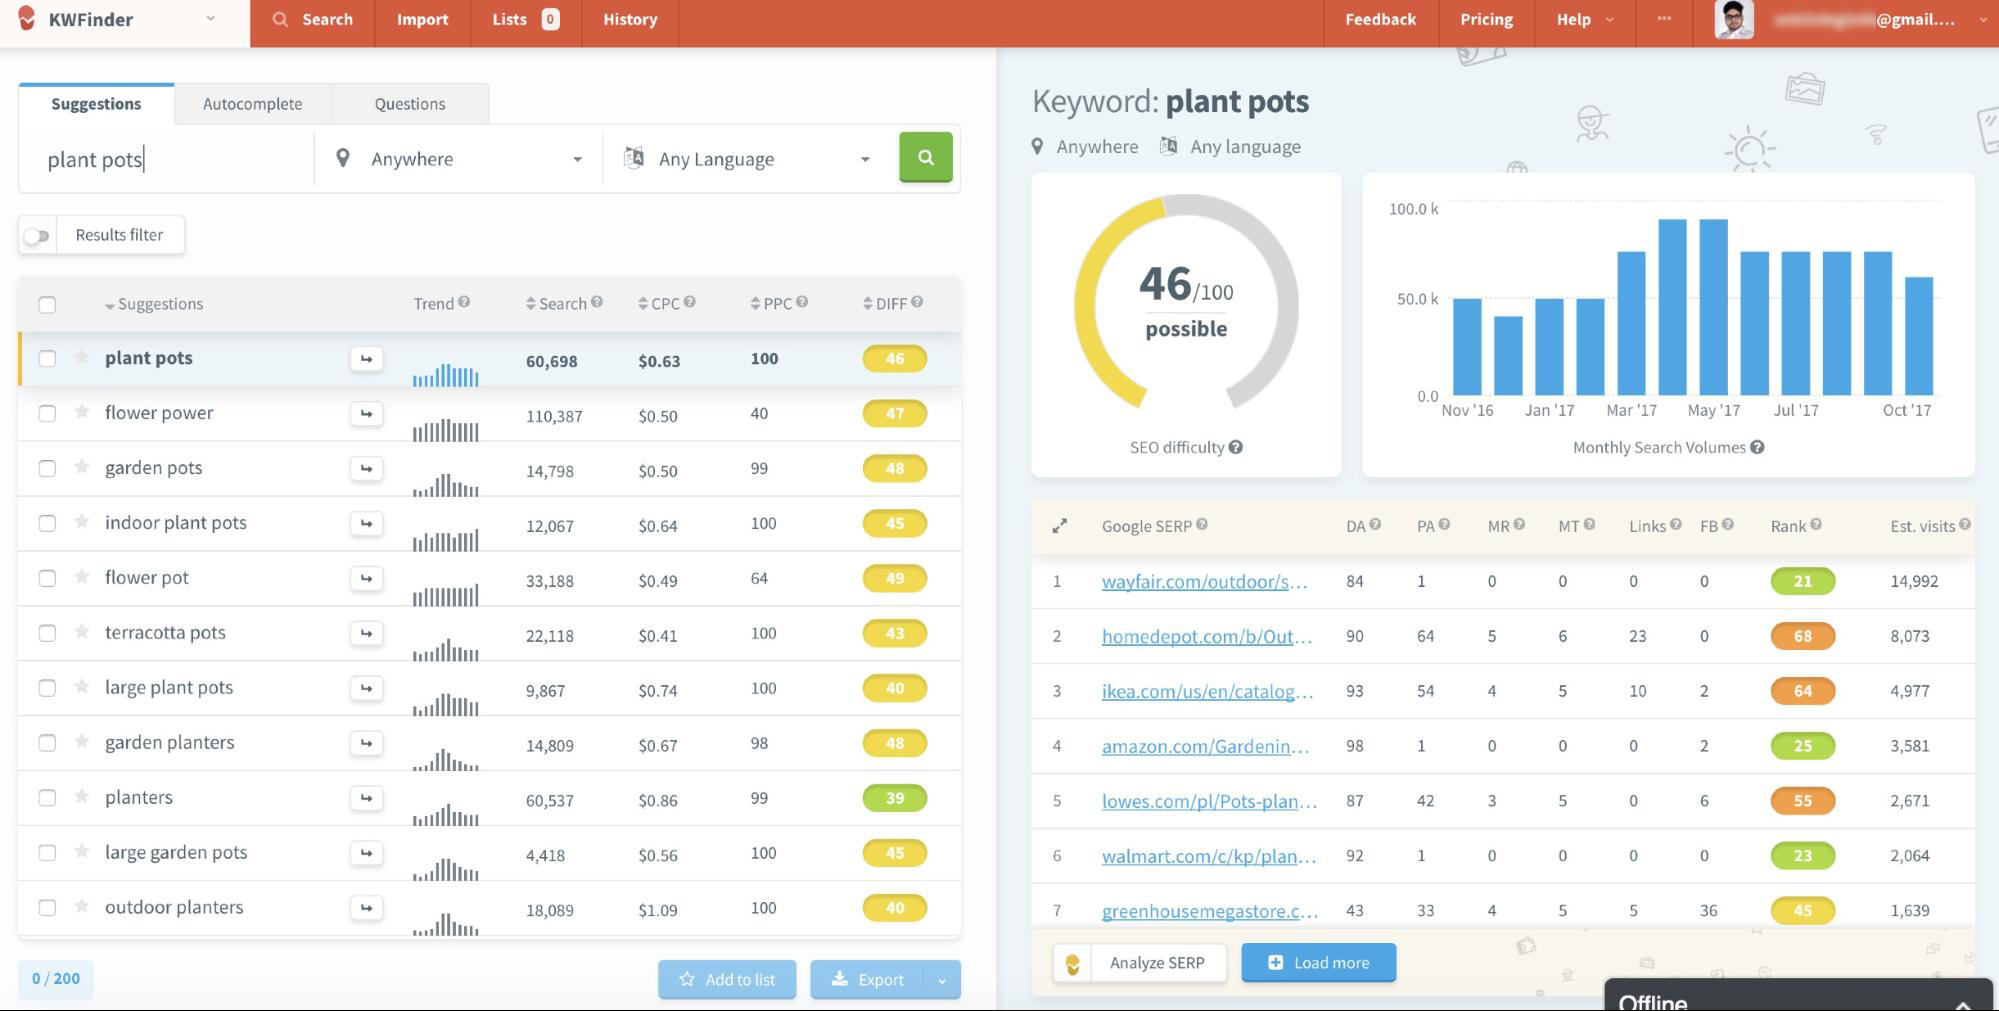The width and height of the screenshot is (1999, 1011).
Task: Switch to the Autocomplete tab
Action: pos(252,103)
